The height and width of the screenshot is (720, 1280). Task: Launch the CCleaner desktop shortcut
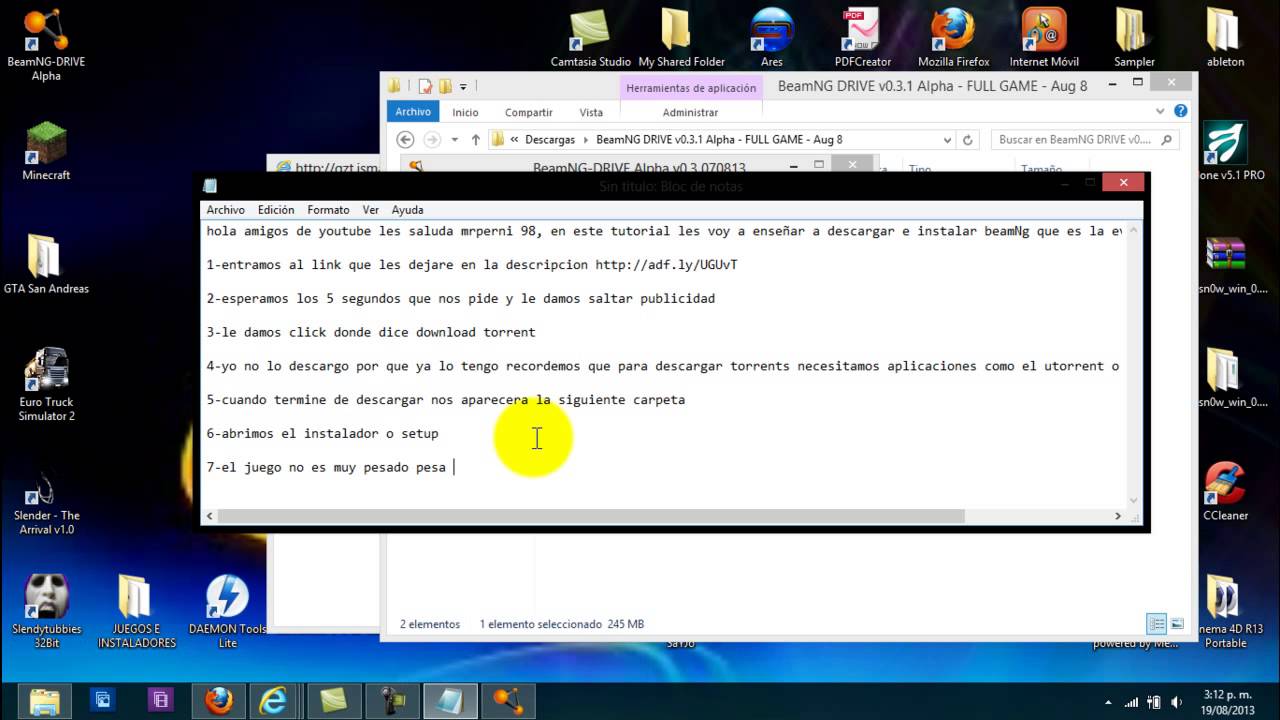1225,492
